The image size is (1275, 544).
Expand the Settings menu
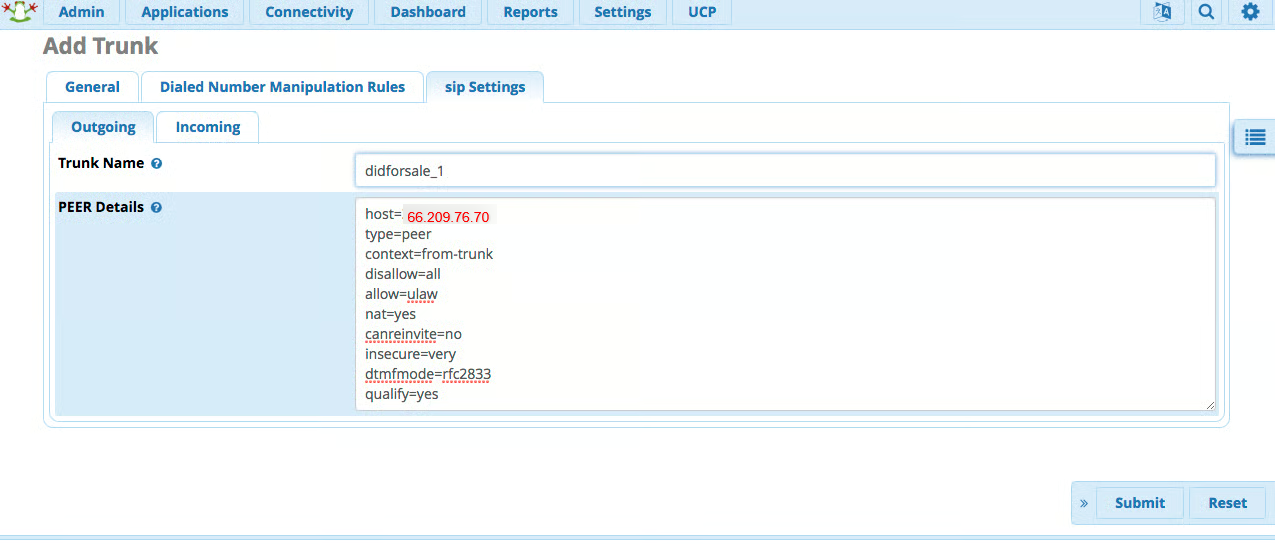pyautogui.click(x=622, y=12)
